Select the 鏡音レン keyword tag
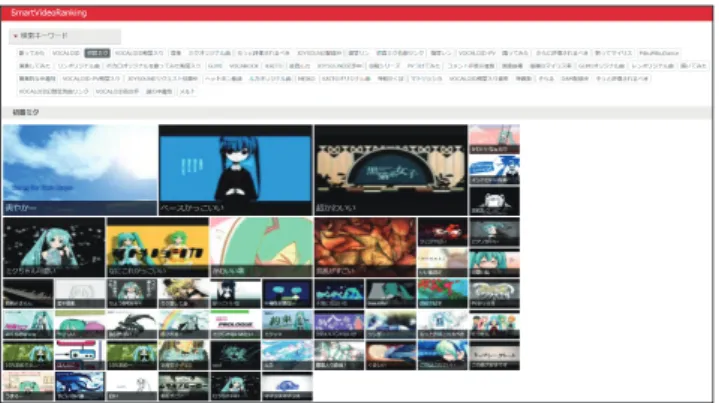Image resolution: width=719 pixels, height=403 pixels. click(x=441, y=53)
